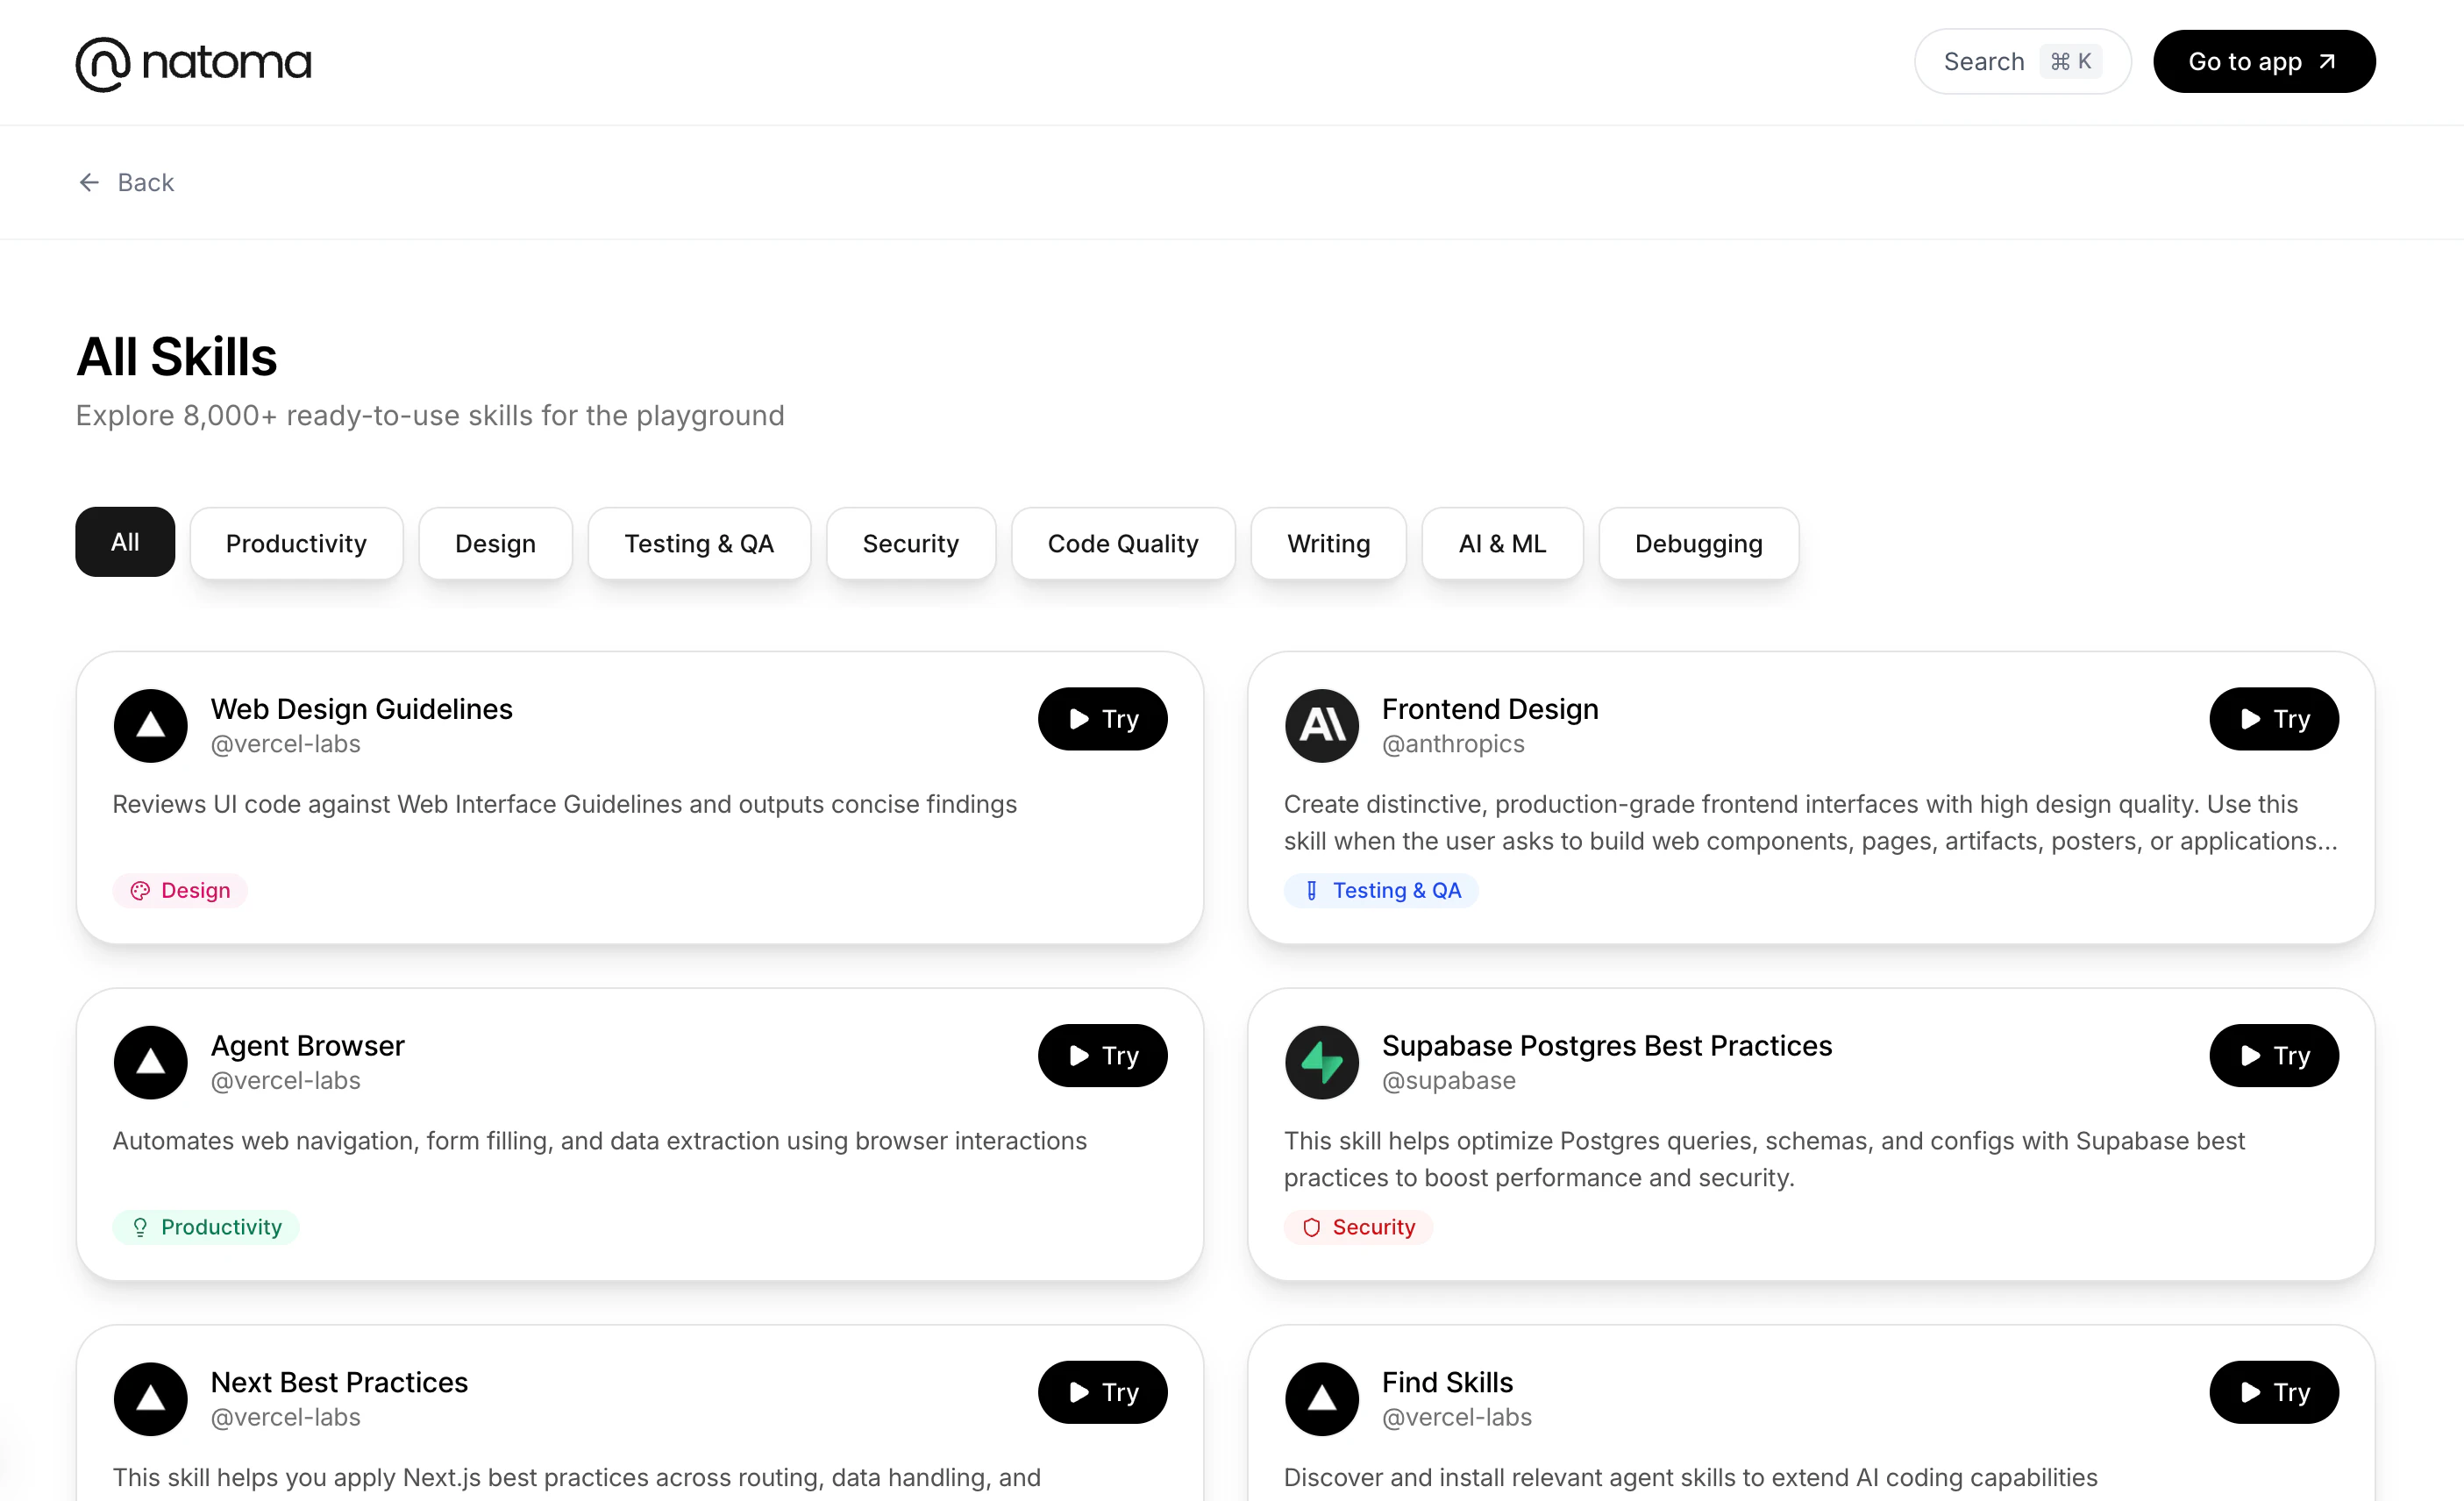Click the Search field with ⌘K shortcut
Viewport: 2464px width, 1501px height.
2021,62
